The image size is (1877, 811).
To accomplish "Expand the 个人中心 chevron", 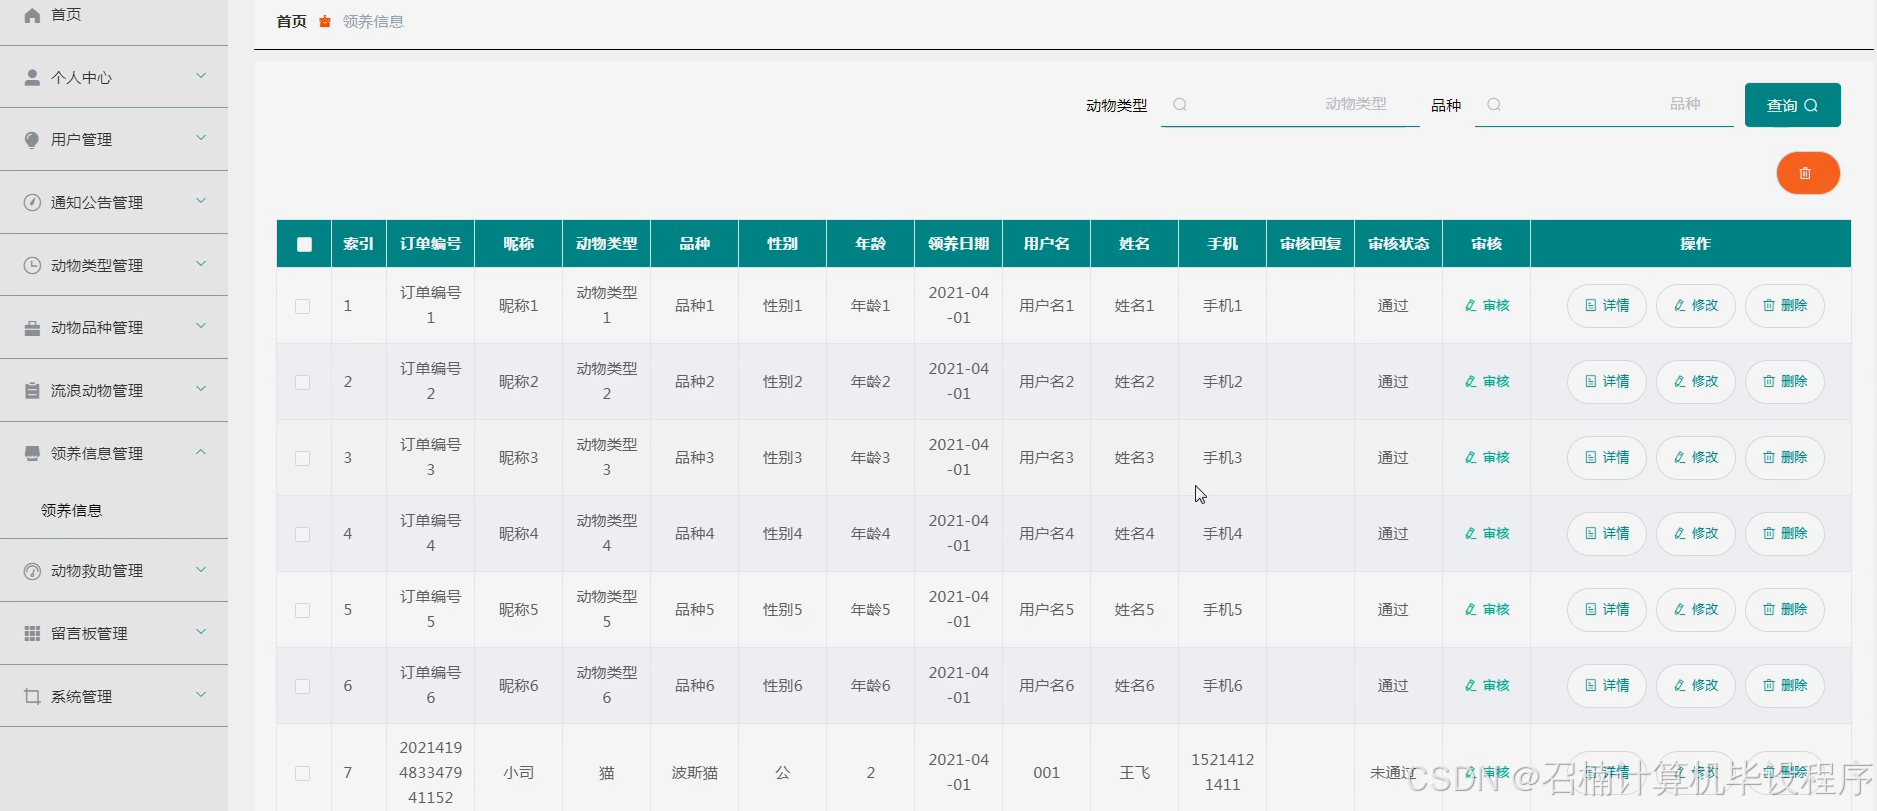I will 201,76.
